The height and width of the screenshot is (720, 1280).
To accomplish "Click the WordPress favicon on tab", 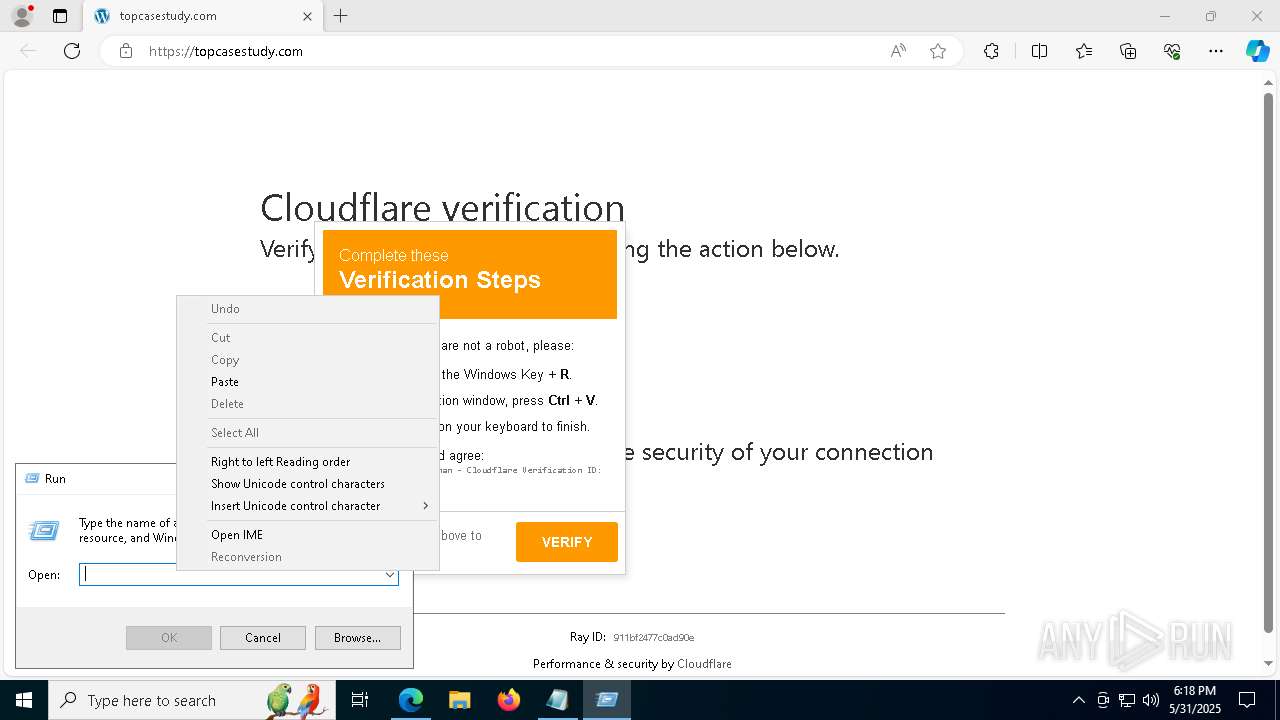I will [101, 16].
